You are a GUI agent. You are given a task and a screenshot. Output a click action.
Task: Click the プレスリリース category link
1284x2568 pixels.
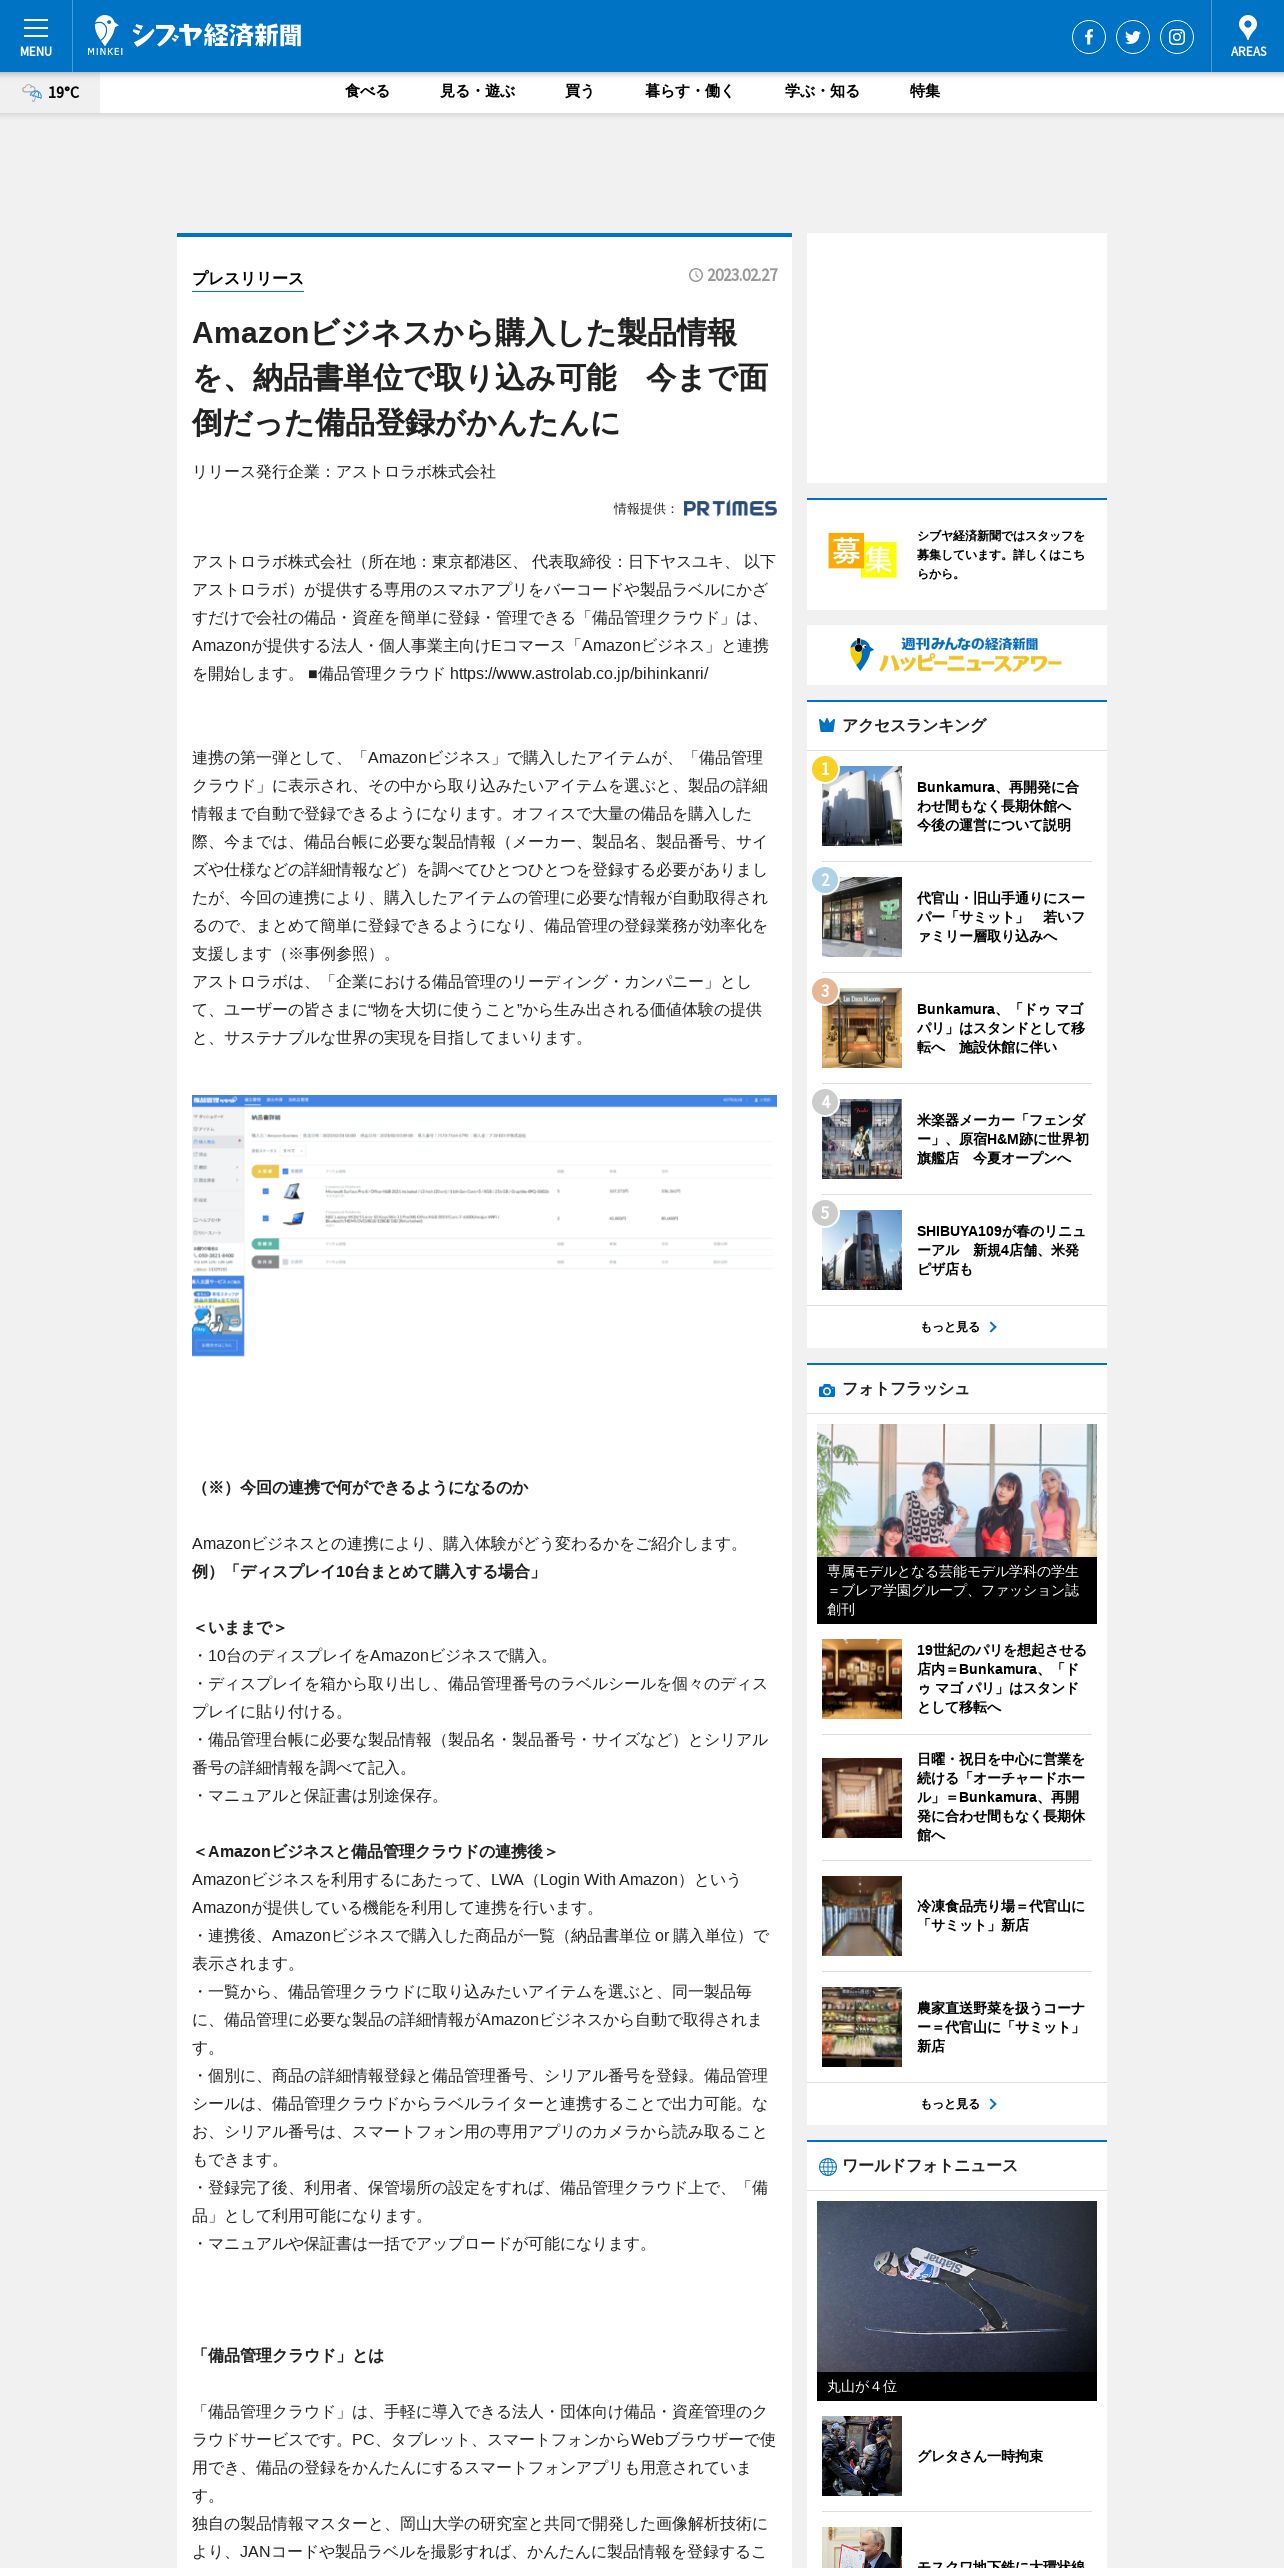248,279
